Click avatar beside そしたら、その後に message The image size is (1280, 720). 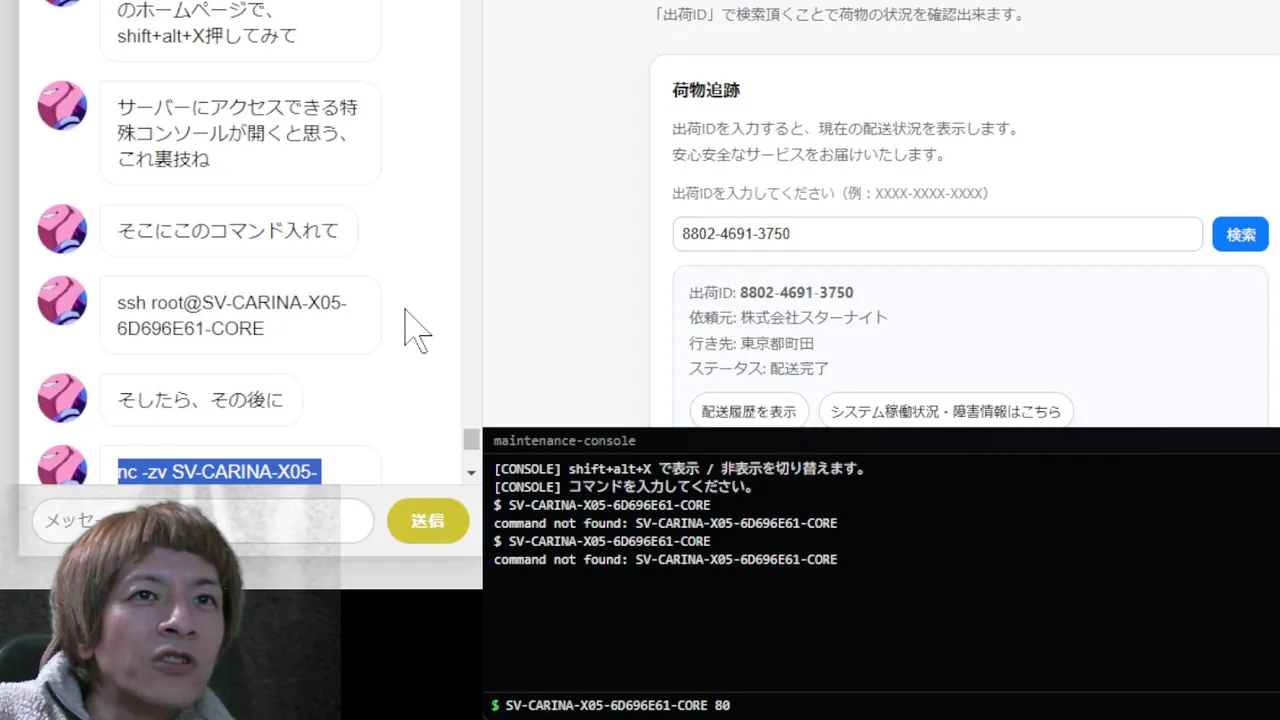(x=62, y=398)
